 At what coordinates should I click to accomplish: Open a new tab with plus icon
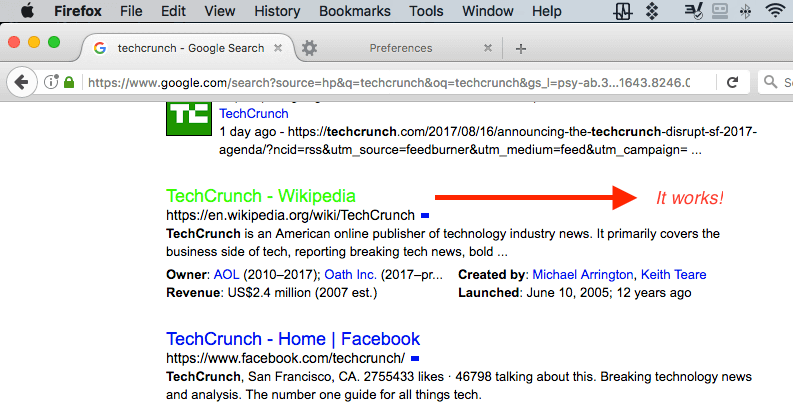coord(520,48)
